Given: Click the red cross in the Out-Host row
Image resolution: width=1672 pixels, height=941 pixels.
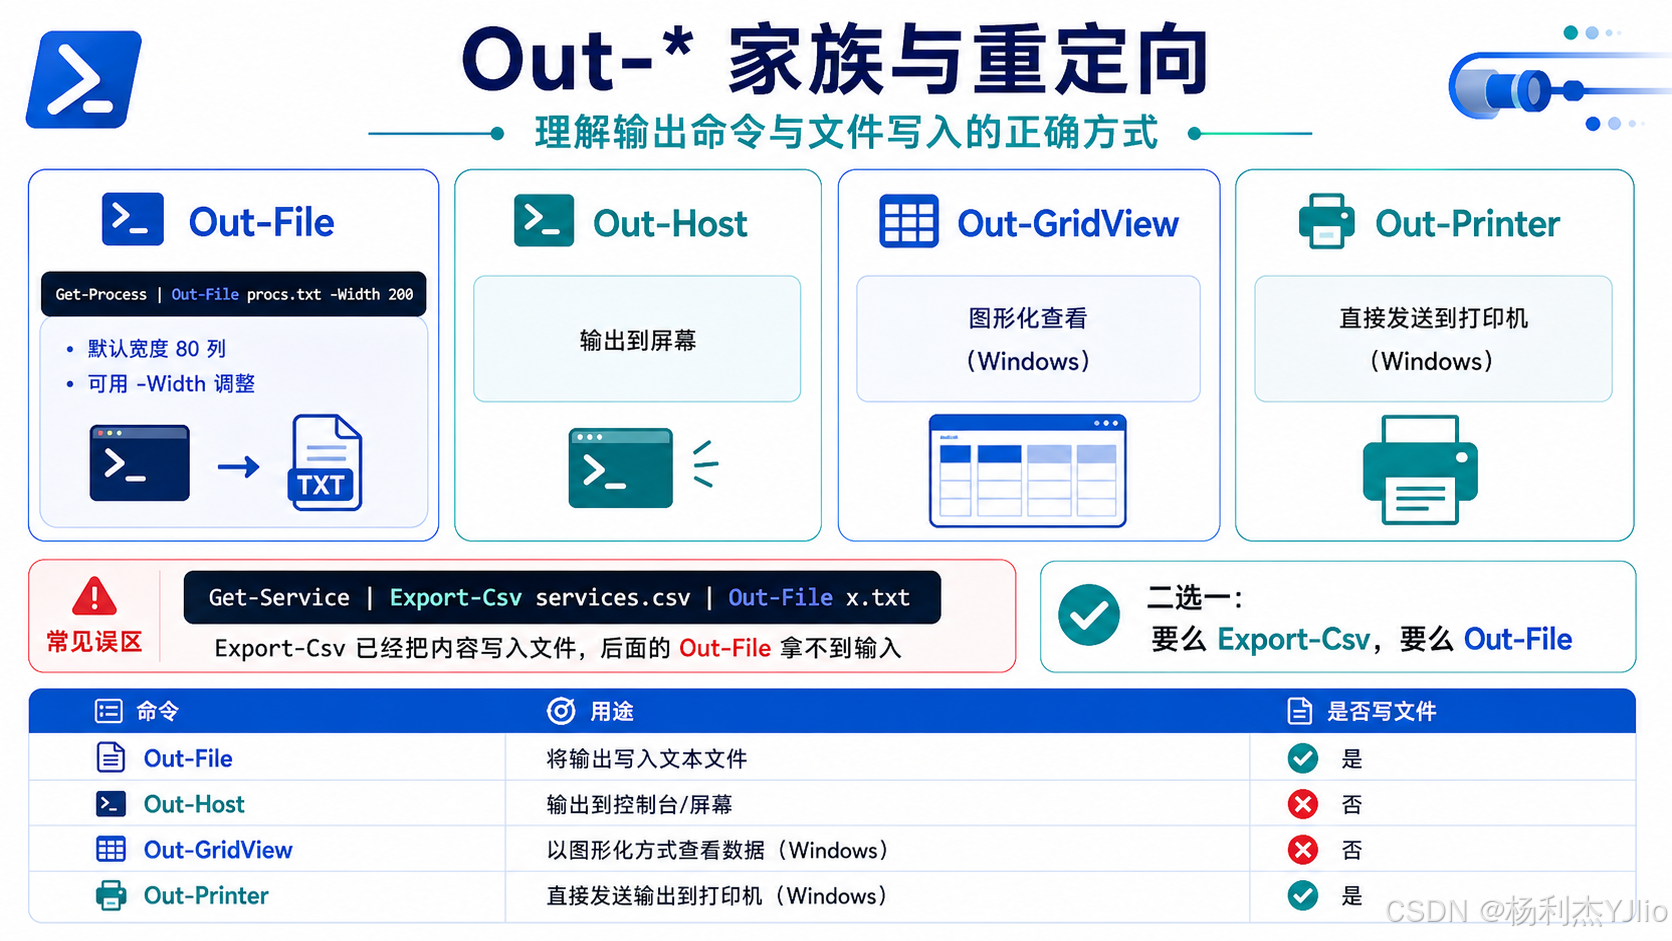Looking at the screenshot, I should (1303, 804).
